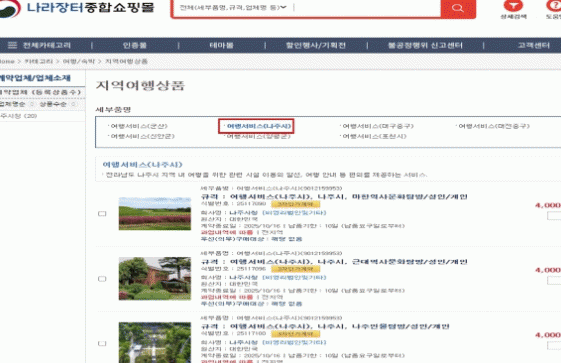Open the 할인행사/기획전 menu

click(316, 45)
